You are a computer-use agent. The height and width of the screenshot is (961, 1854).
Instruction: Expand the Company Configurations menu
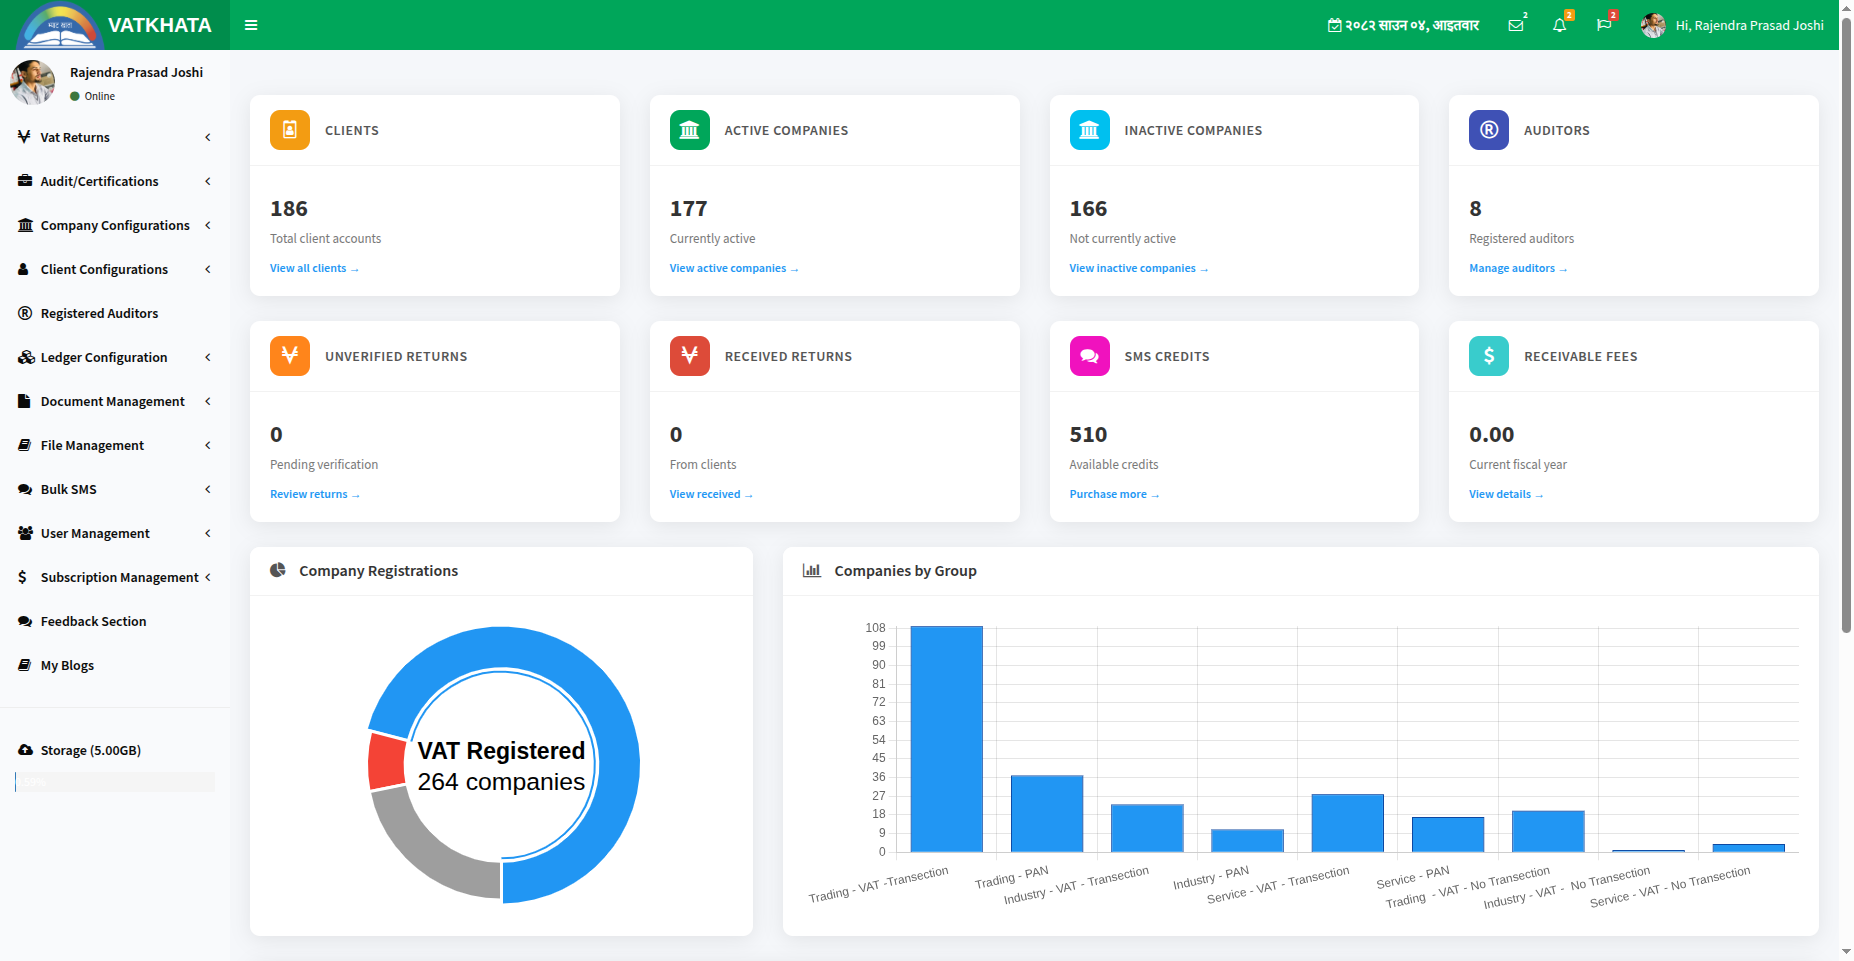tap(114, 225)
